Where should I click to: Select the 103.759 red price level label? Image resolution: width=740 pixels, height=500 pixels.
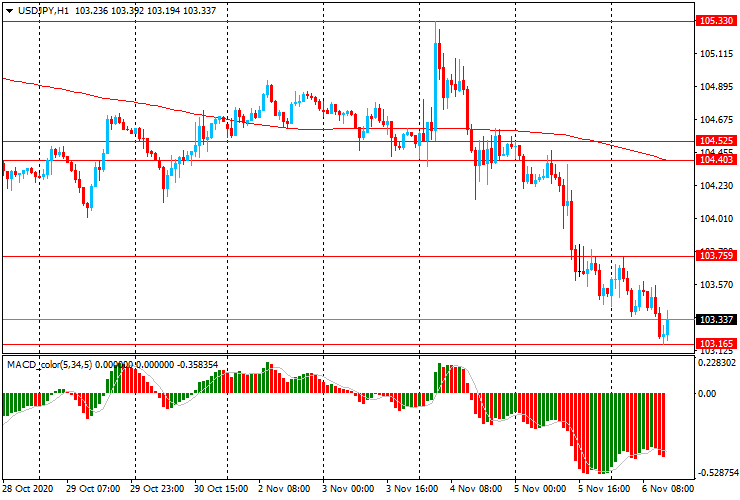pyautogui.click(x=716, y=256)
